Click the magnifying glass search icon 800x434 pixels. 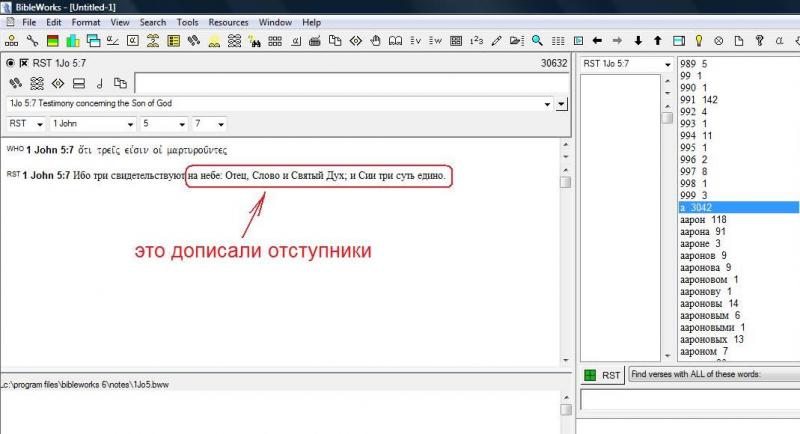point(537,41)
